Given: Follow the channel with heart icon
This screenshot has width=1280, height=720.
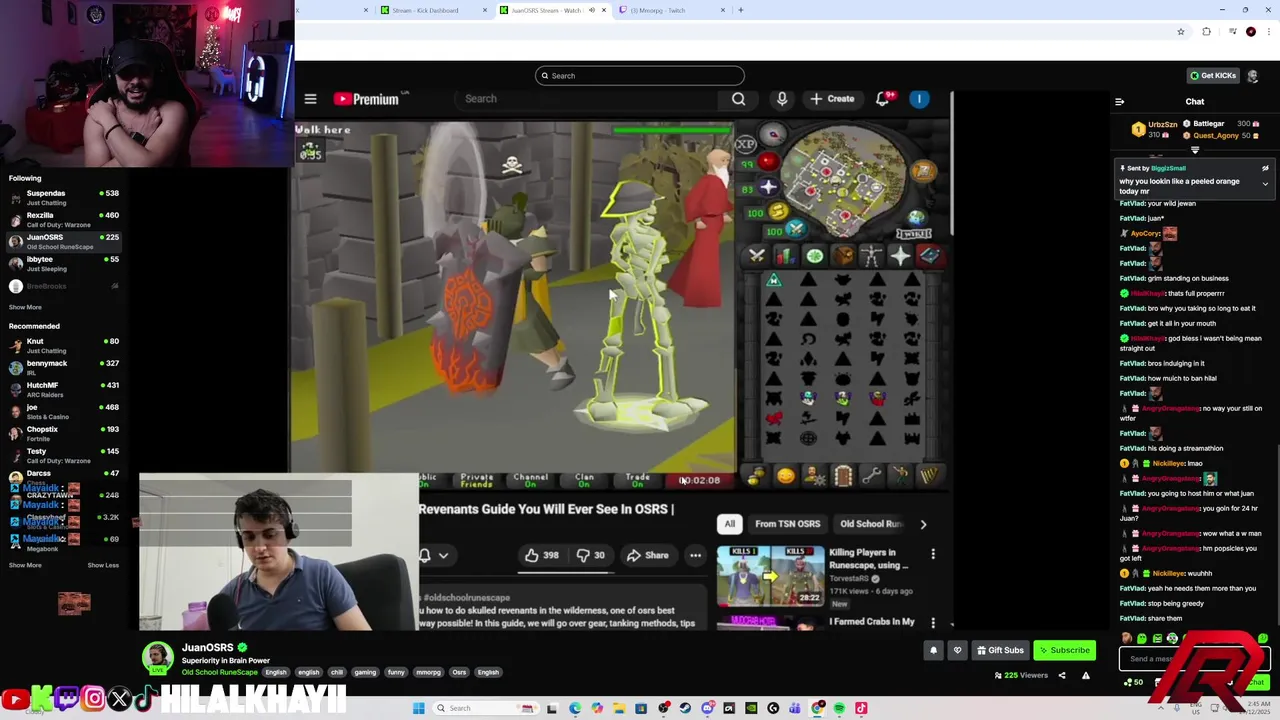Looking at the screenshot, I should coord(957,650).
